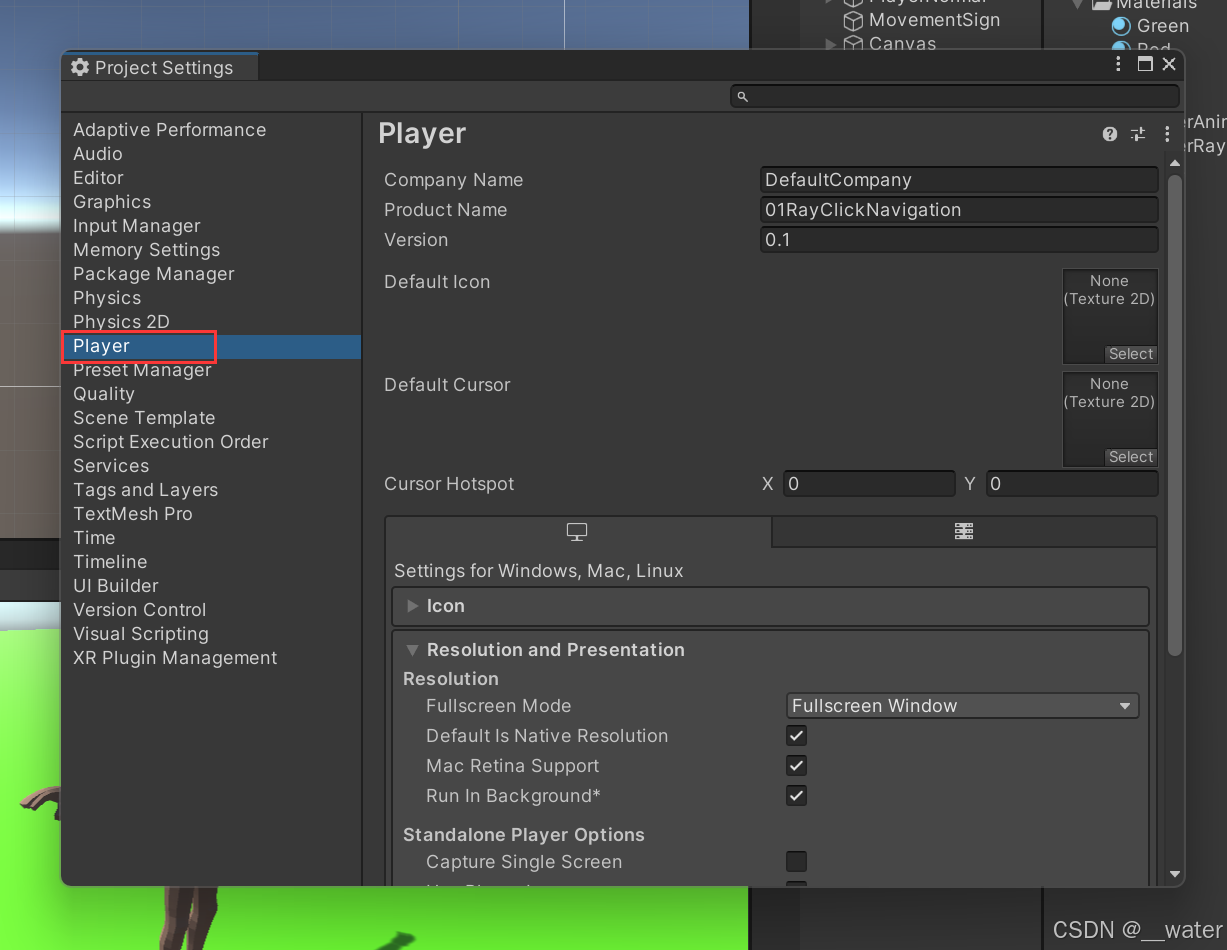Click the MovementSign cube icon in Hierarchy
The width and height of the screenshot is (1227, 950).
[x=853, y=20]
